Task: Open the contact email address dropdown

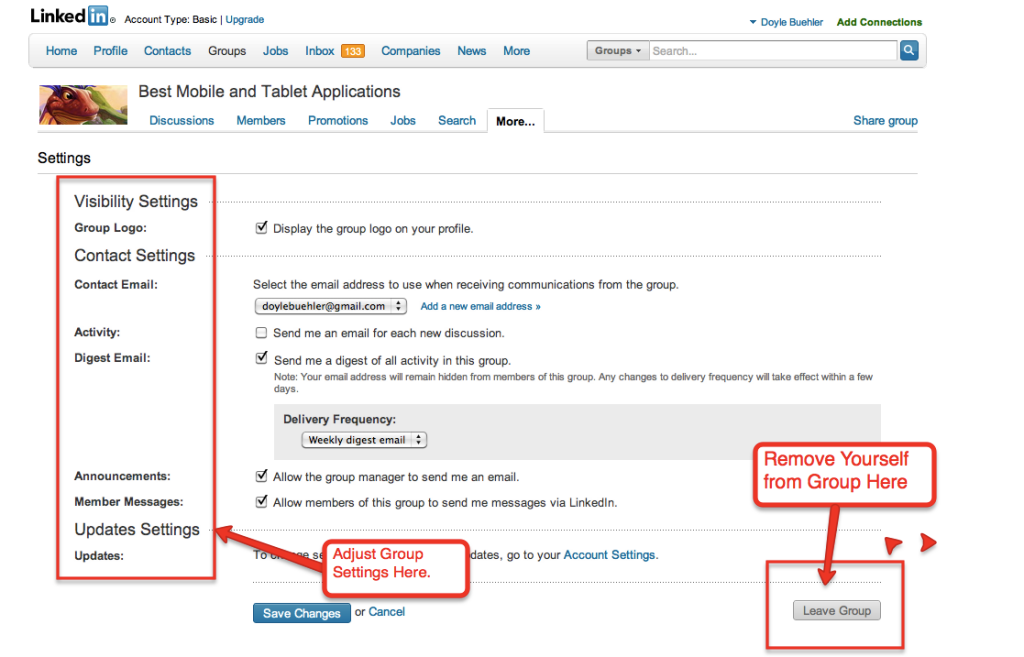Action: [x=330, y=306]
